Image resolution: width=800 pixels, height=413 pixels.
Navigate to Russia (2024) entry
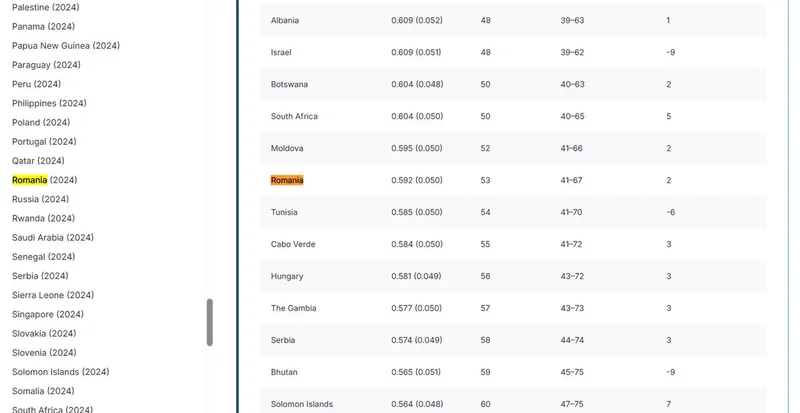click(x=40, y=199)
